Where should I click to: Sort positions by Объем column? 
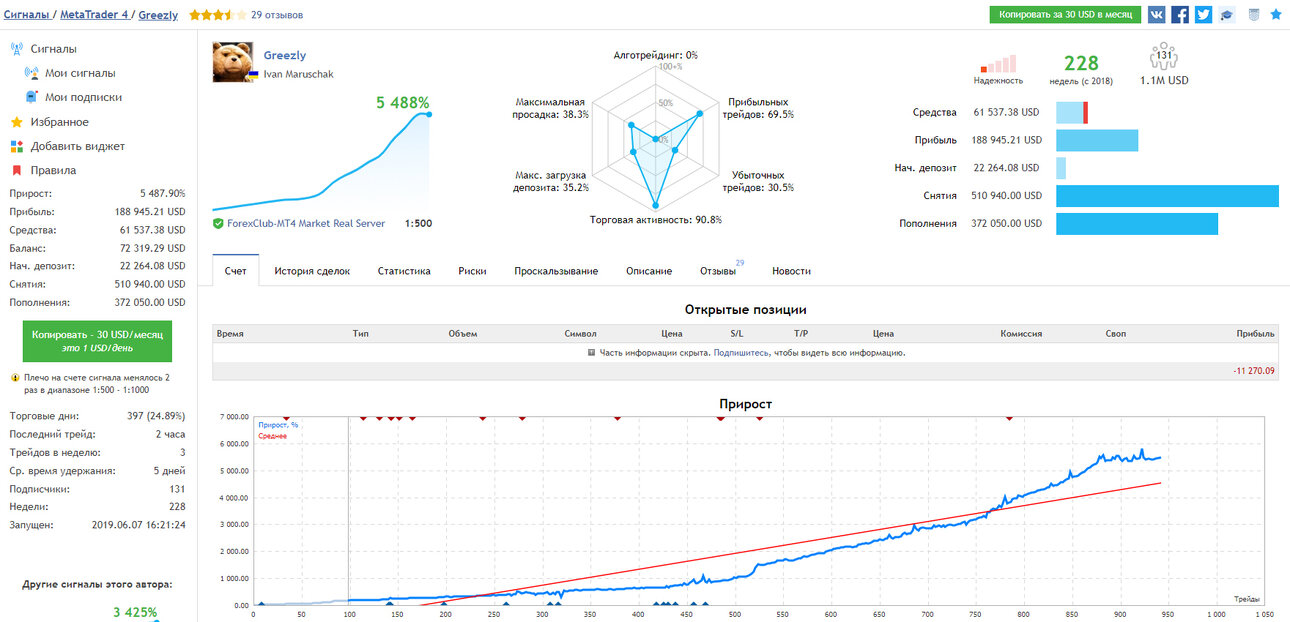[x=463, y=334]
